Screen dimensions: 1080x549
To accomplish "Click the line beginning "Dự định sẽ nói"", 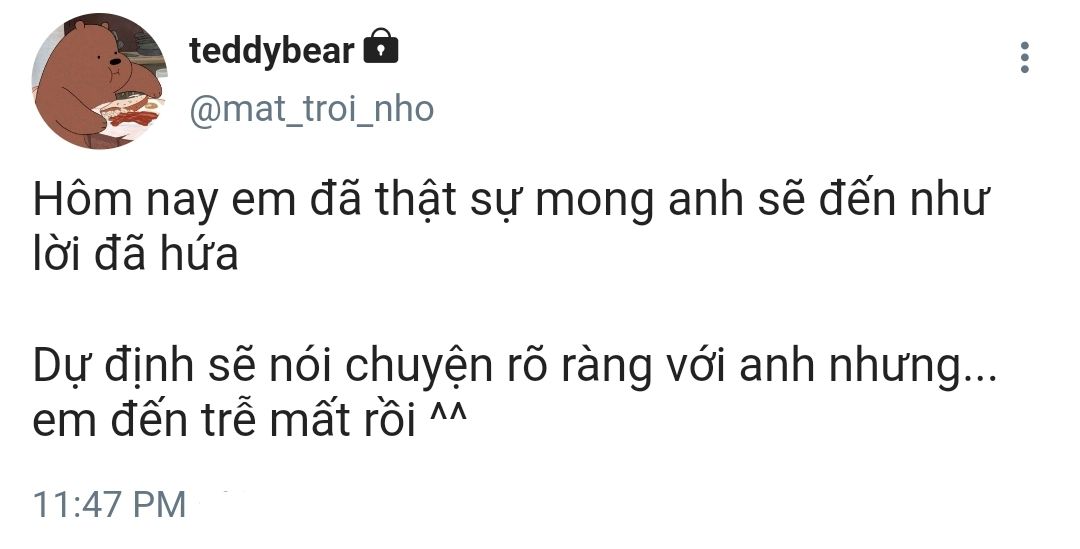I will point(515,366).
